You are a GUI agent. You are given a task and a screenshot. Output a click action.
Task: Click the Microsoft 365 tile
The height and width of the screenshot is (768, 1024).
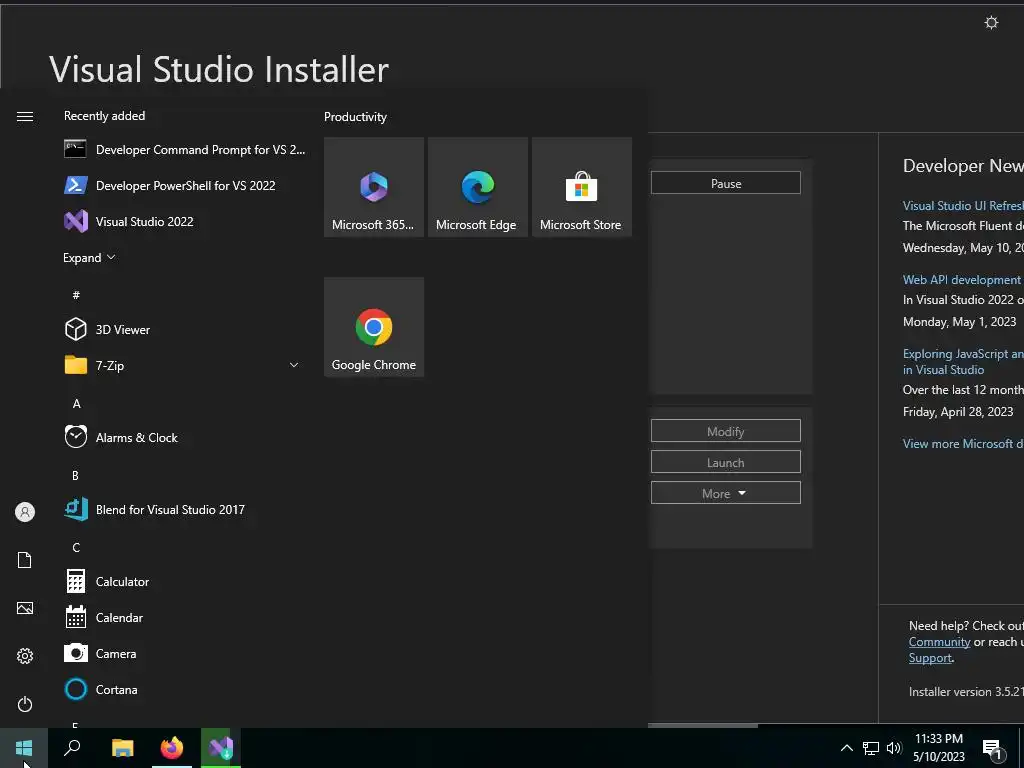pyautogui.click(x=374, y=187)
